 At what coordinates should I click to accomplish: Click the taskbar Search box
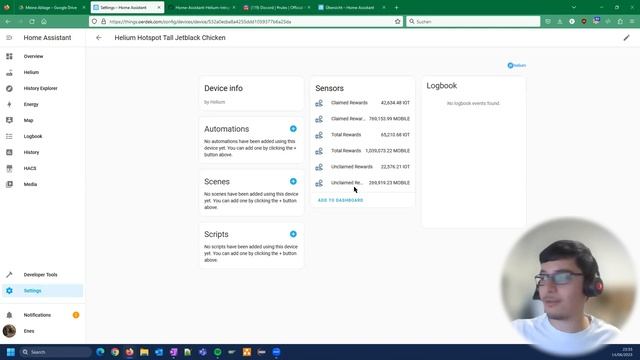pyautogui.click(x=55, y=352)
